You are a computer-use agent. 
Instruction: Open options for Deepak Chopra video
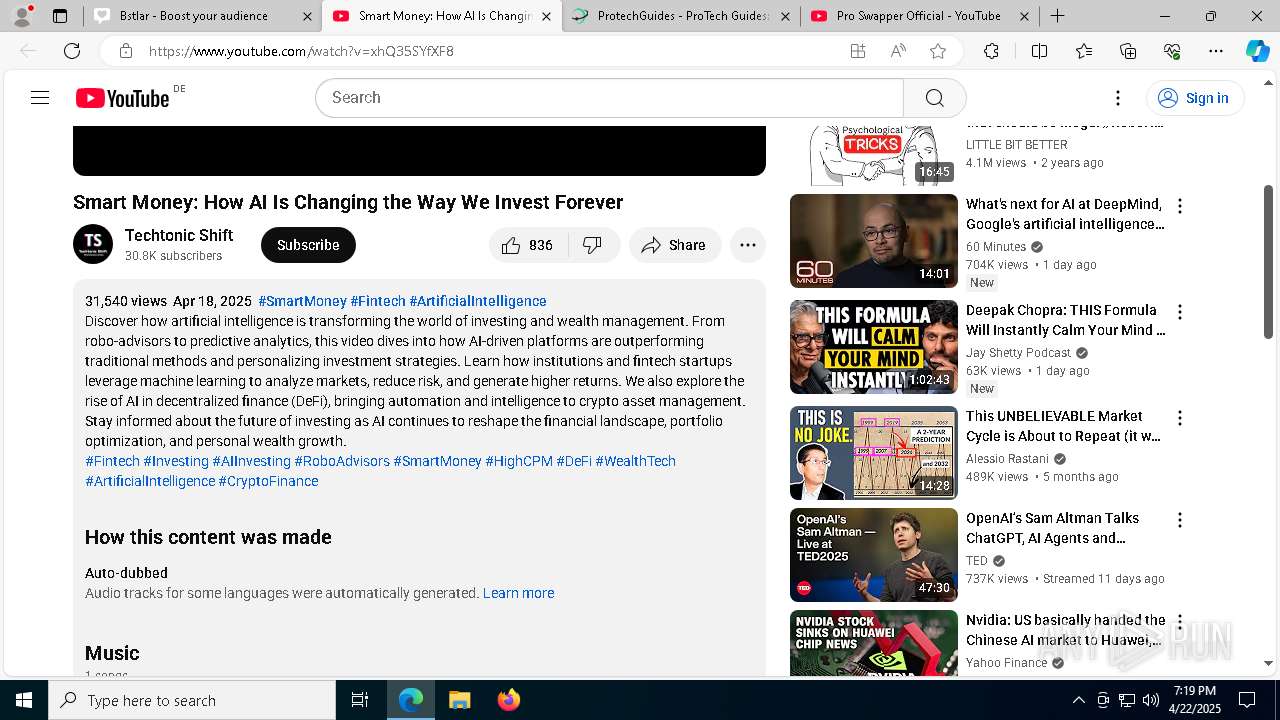pos(1180,312)
